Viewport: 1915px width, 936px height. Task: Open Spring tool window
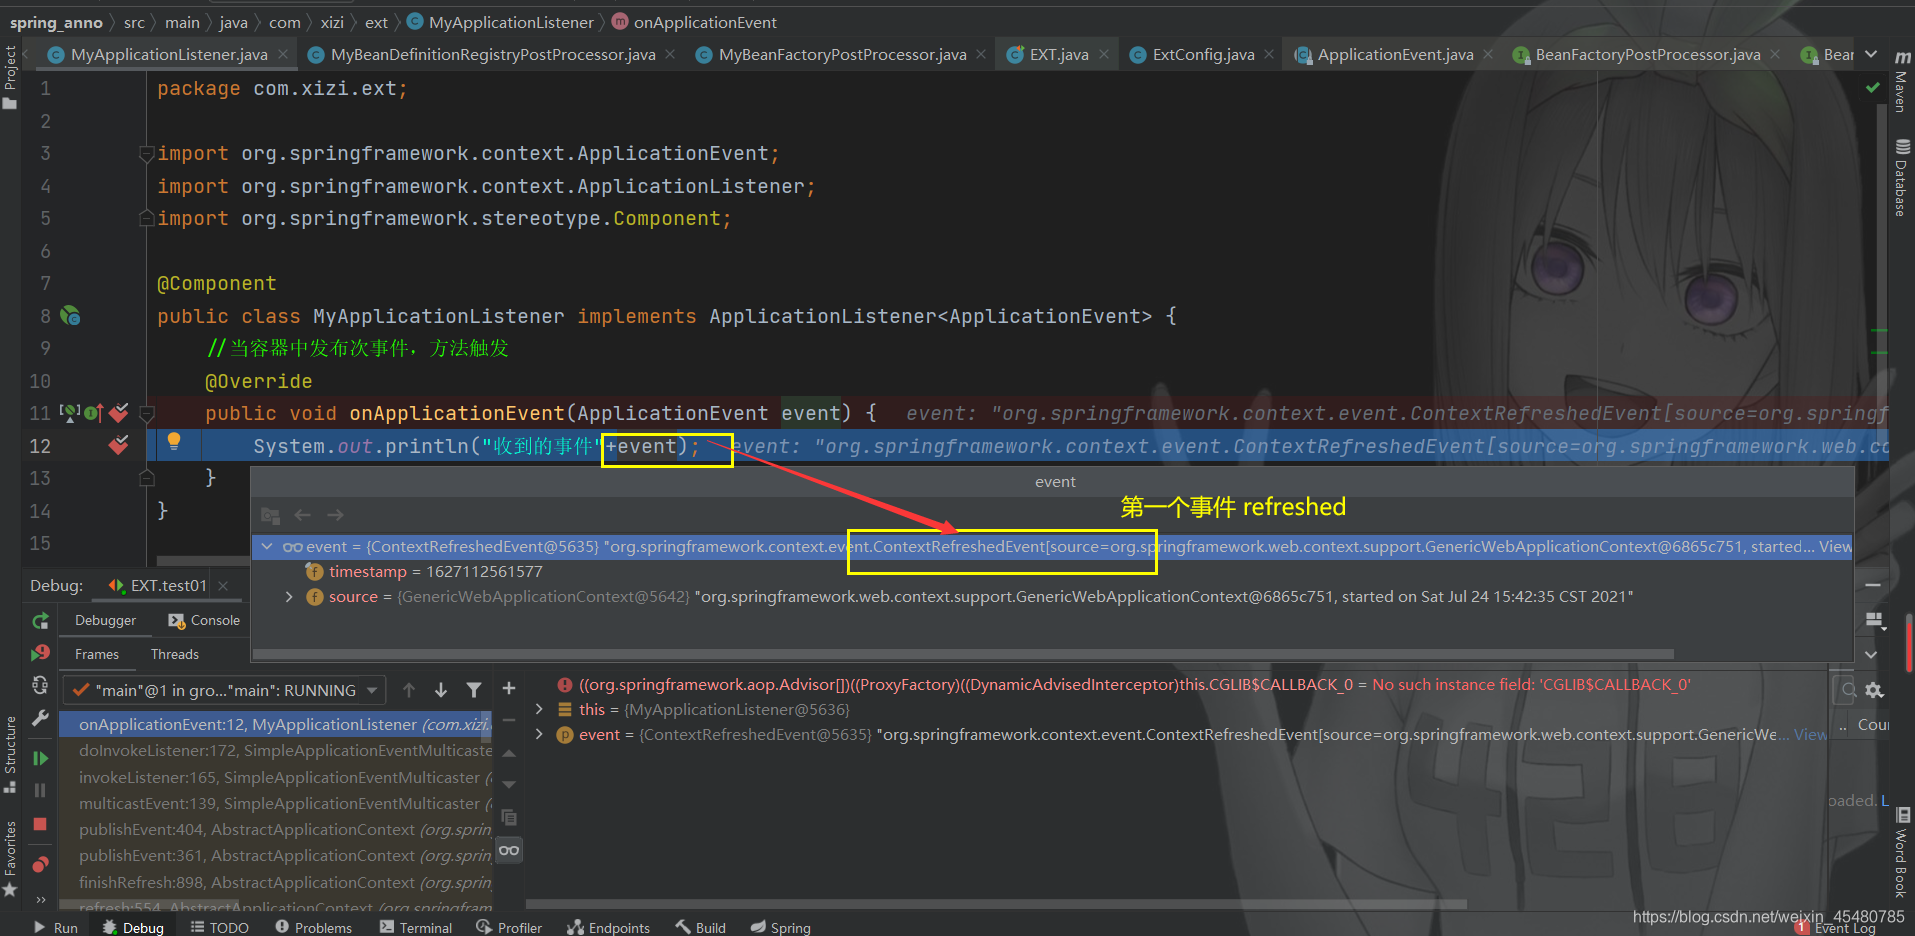[781, 928]
